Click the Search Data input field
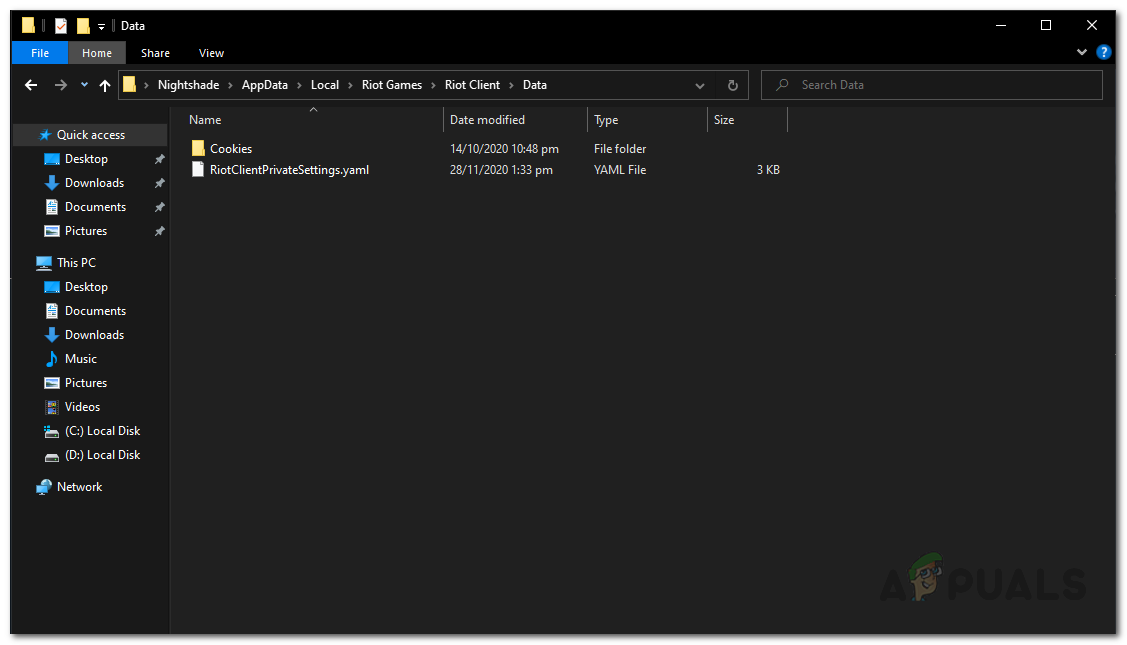Screen dimensions: 1127x645 click(932, 85)
